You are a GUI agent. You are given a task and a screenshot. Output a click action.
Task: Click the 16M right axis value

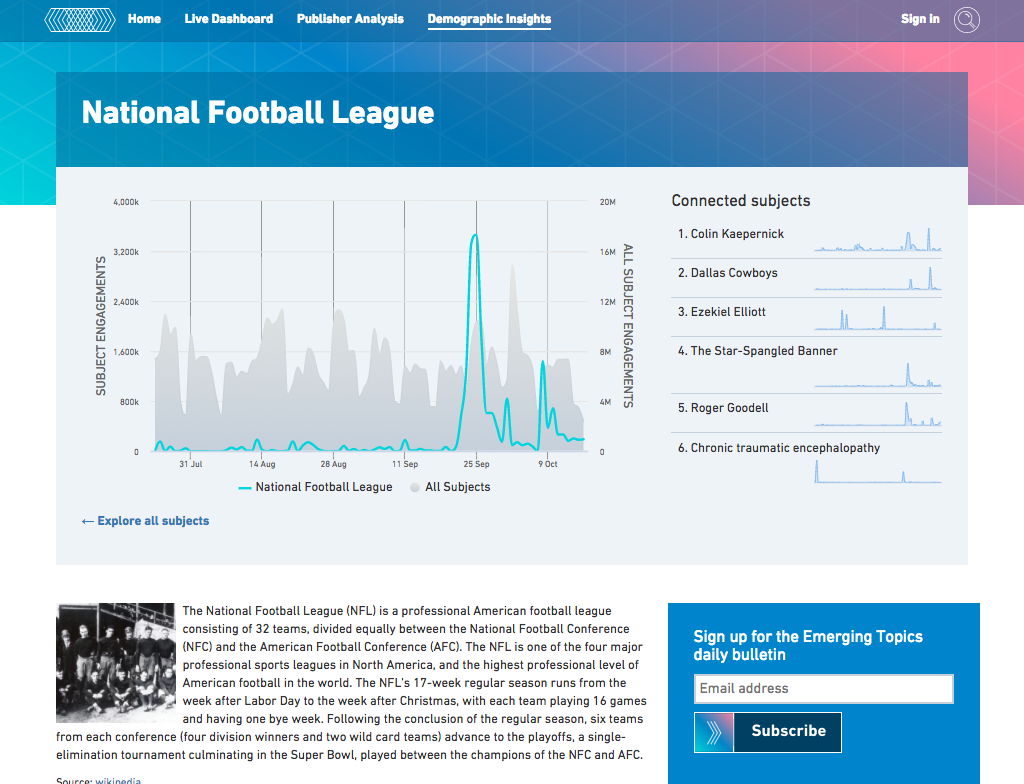click(x=607, y=252)
